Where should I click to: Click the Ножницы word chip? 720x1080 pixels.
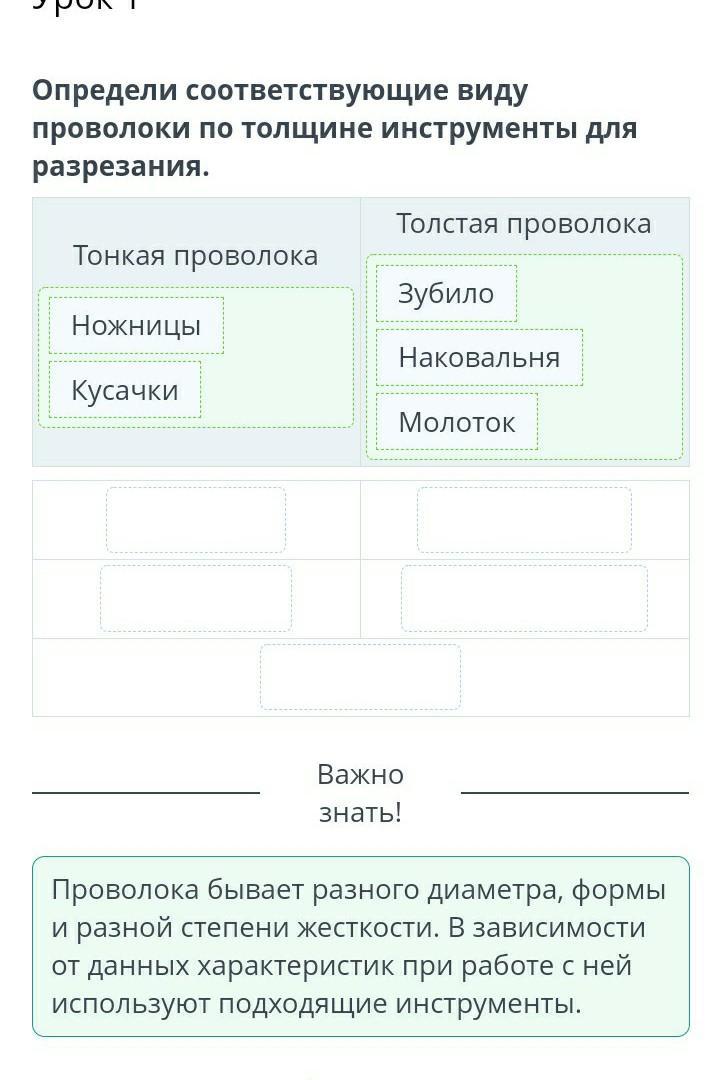[x=136, y=326]
